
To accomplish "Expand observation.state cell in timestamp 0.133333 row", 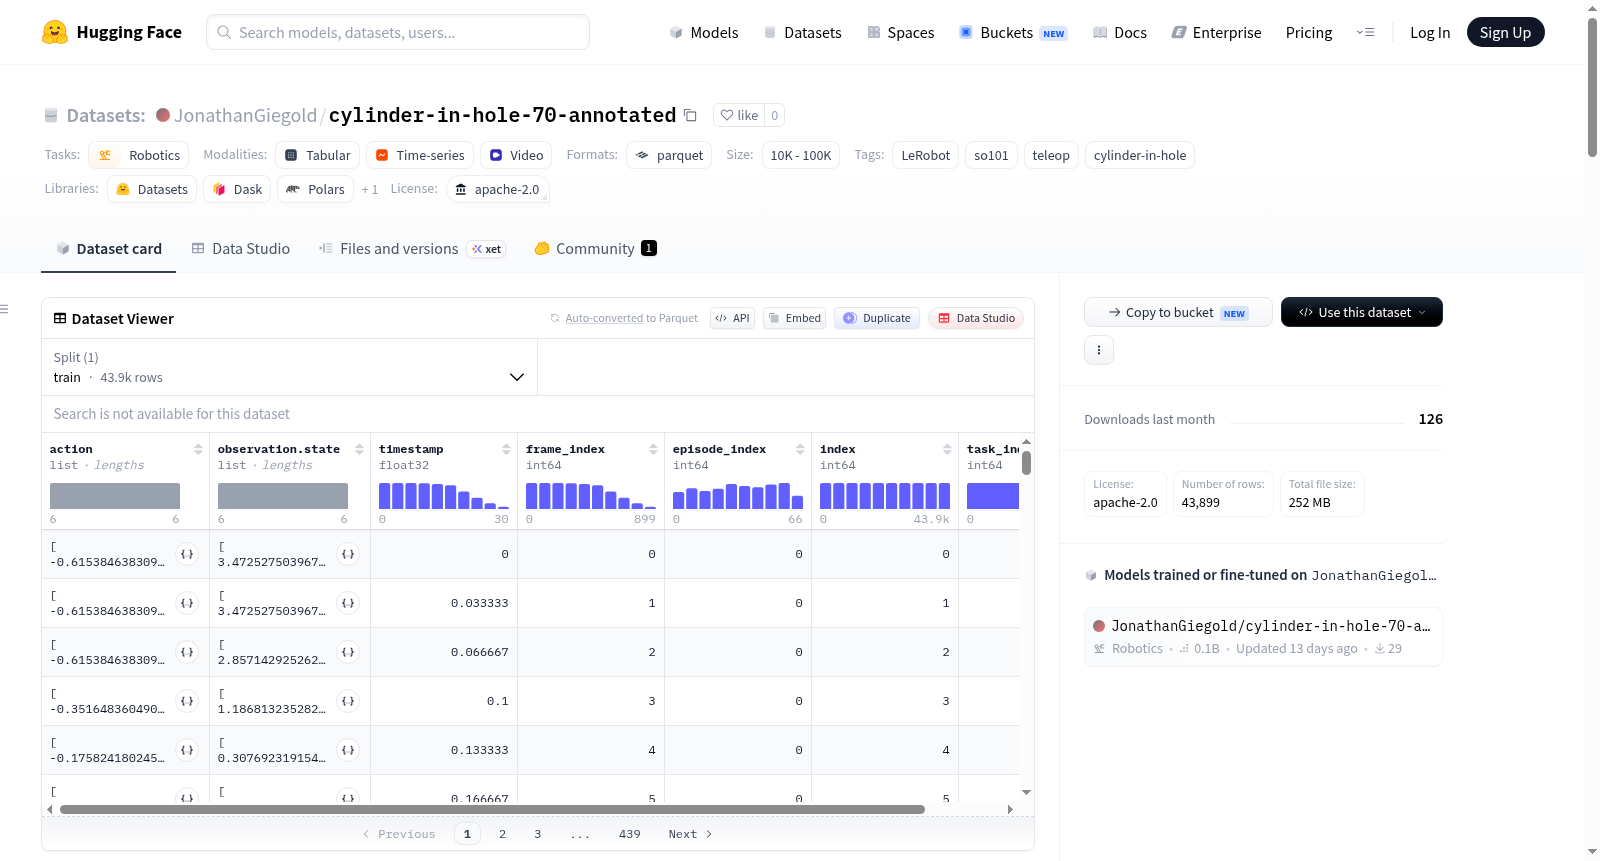I will click(348, 750).
